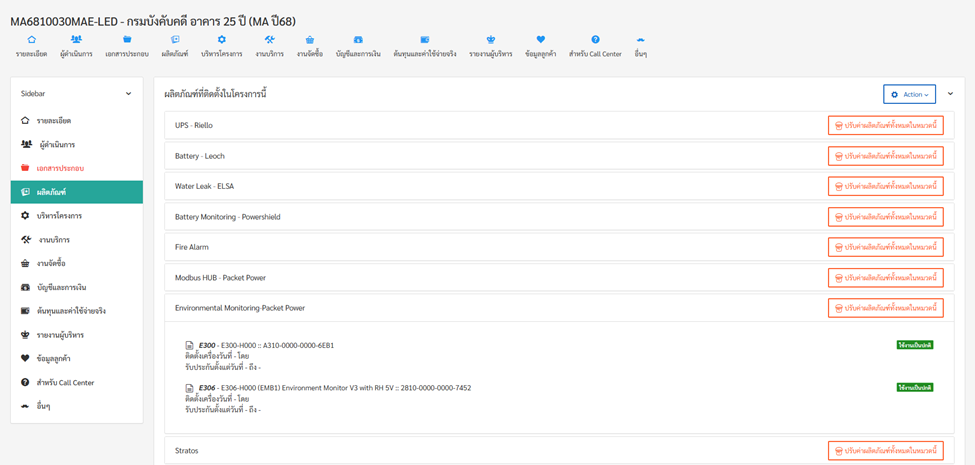
Task: Click the orange adjust-all button for Battery - Leoch
Action: pos(885,156)
